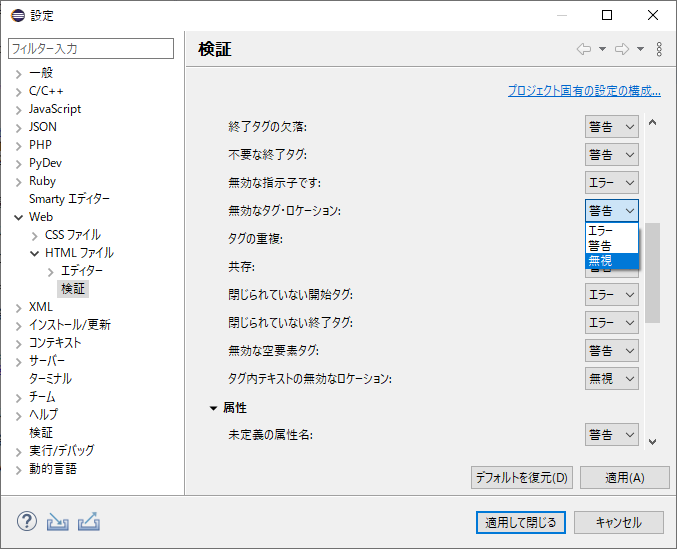Open help with the question mark icon
Image resolution: width=677 pixels, height=549 pixels.
27,521
